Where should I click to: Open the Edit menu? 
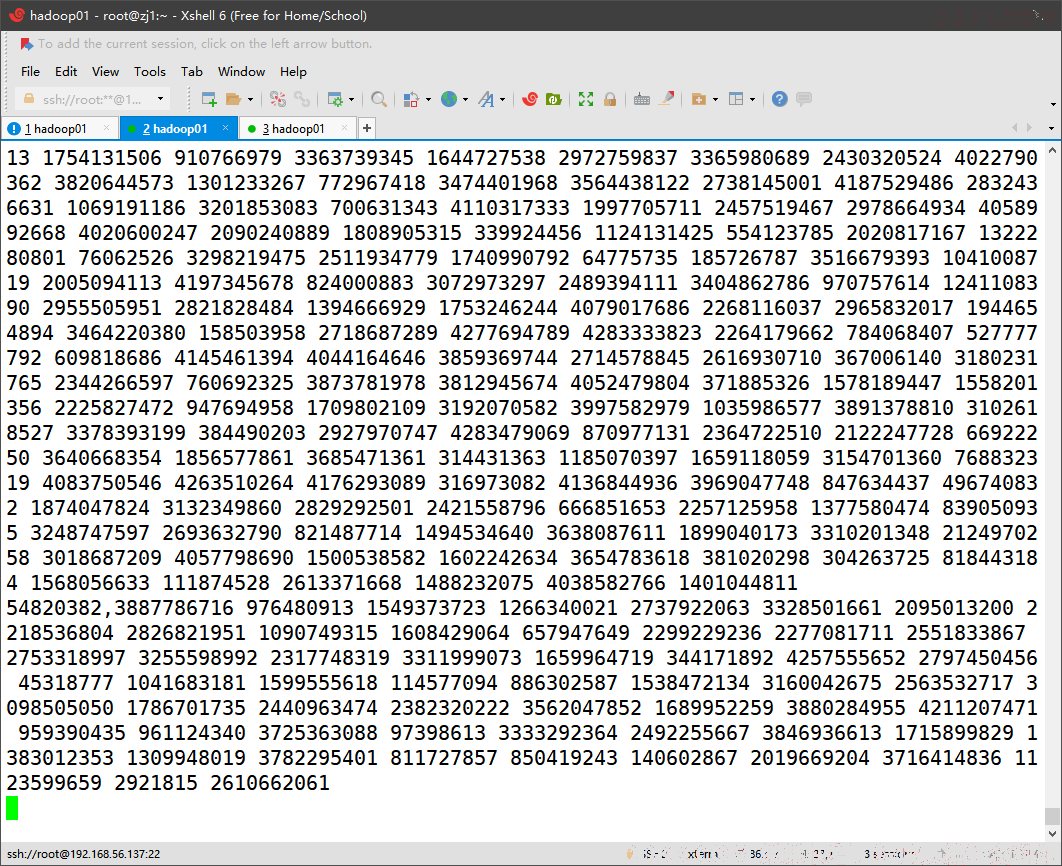coord(66,72)
